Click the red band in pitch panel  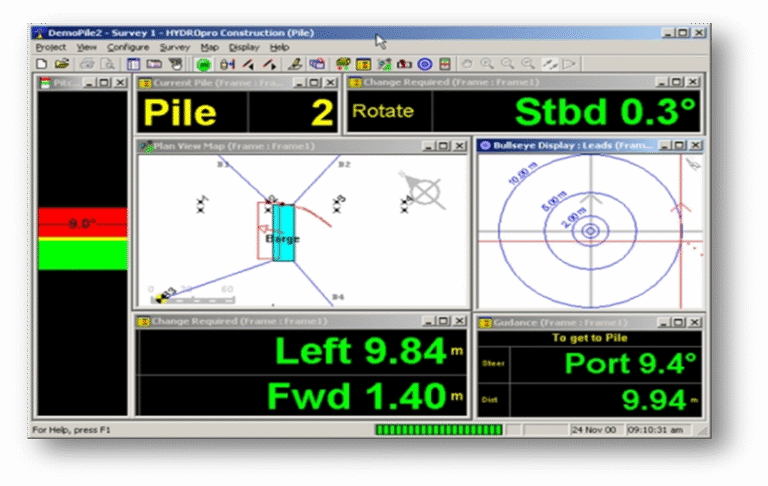tap(83, 223)
